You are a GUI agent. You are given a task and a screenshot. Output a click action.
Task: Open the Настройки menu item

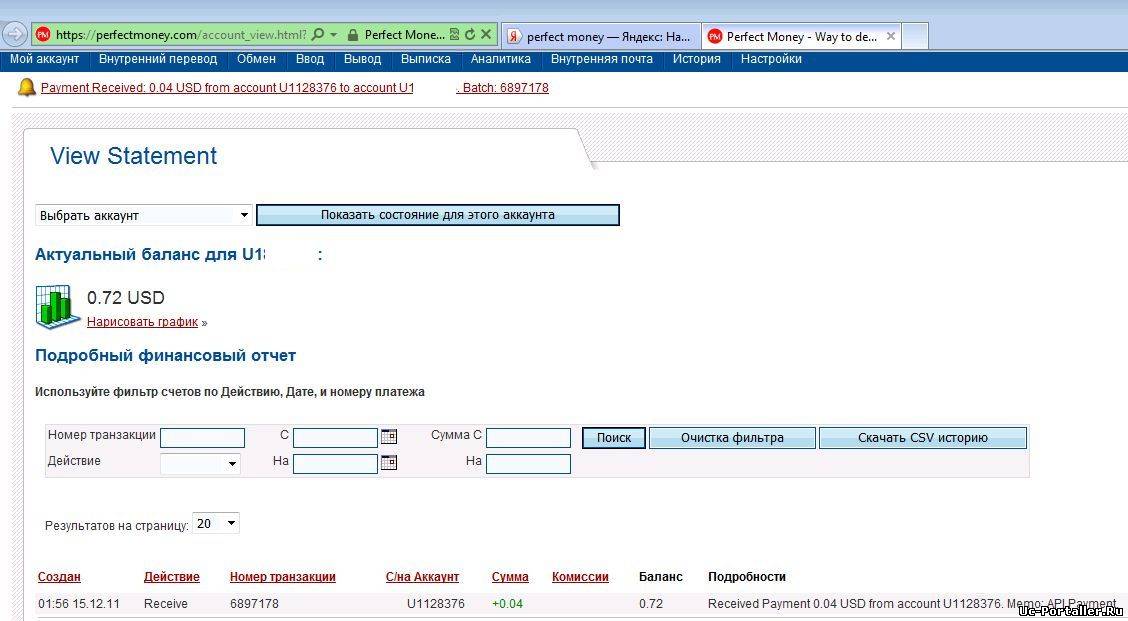tap(771, 59)
